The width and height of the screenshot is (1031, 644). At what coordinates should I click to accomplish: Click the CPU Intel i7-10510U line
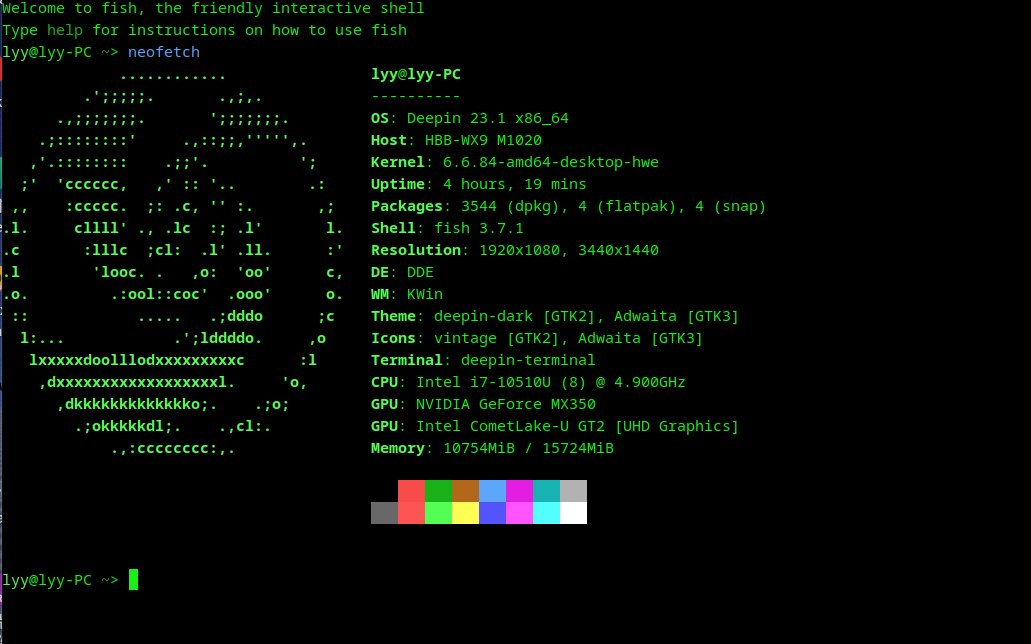pyautogui.click(x=528, y=382)
